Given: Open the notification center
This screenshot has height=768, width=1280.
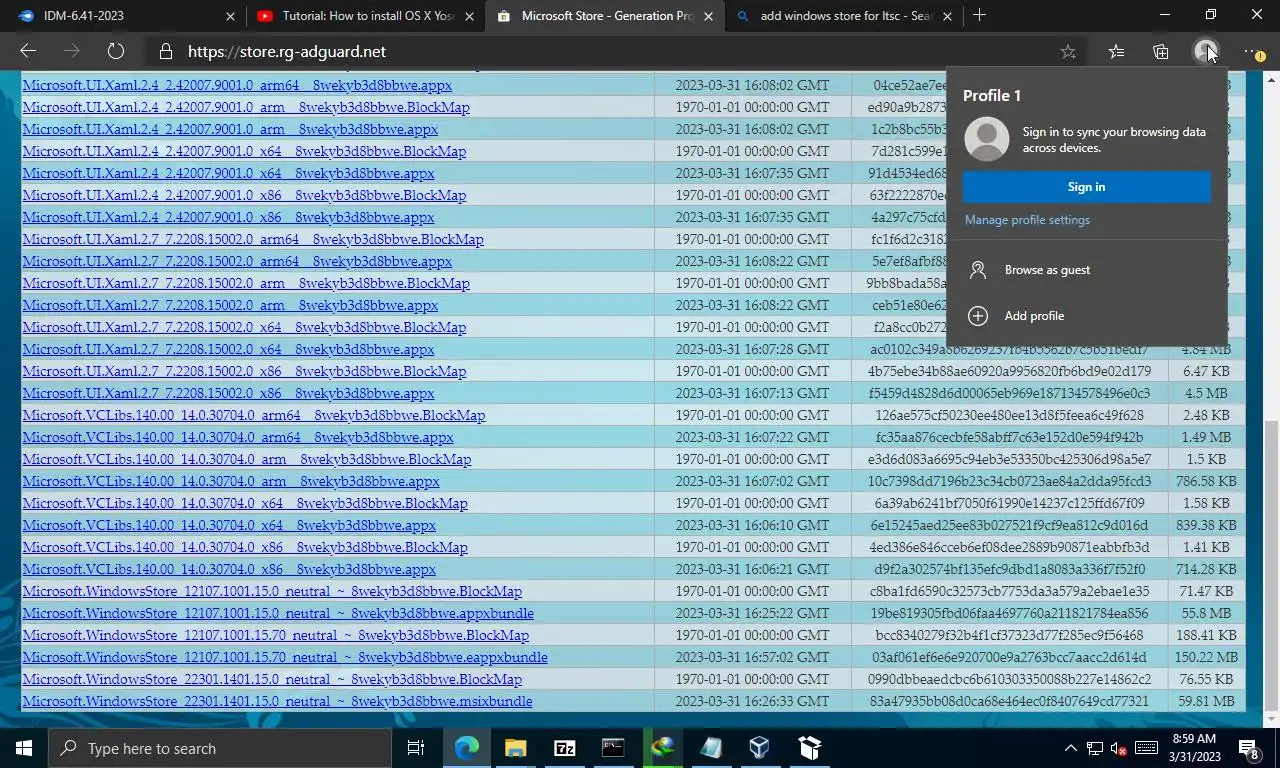Looking at the screenshot, I should 1249,748.
